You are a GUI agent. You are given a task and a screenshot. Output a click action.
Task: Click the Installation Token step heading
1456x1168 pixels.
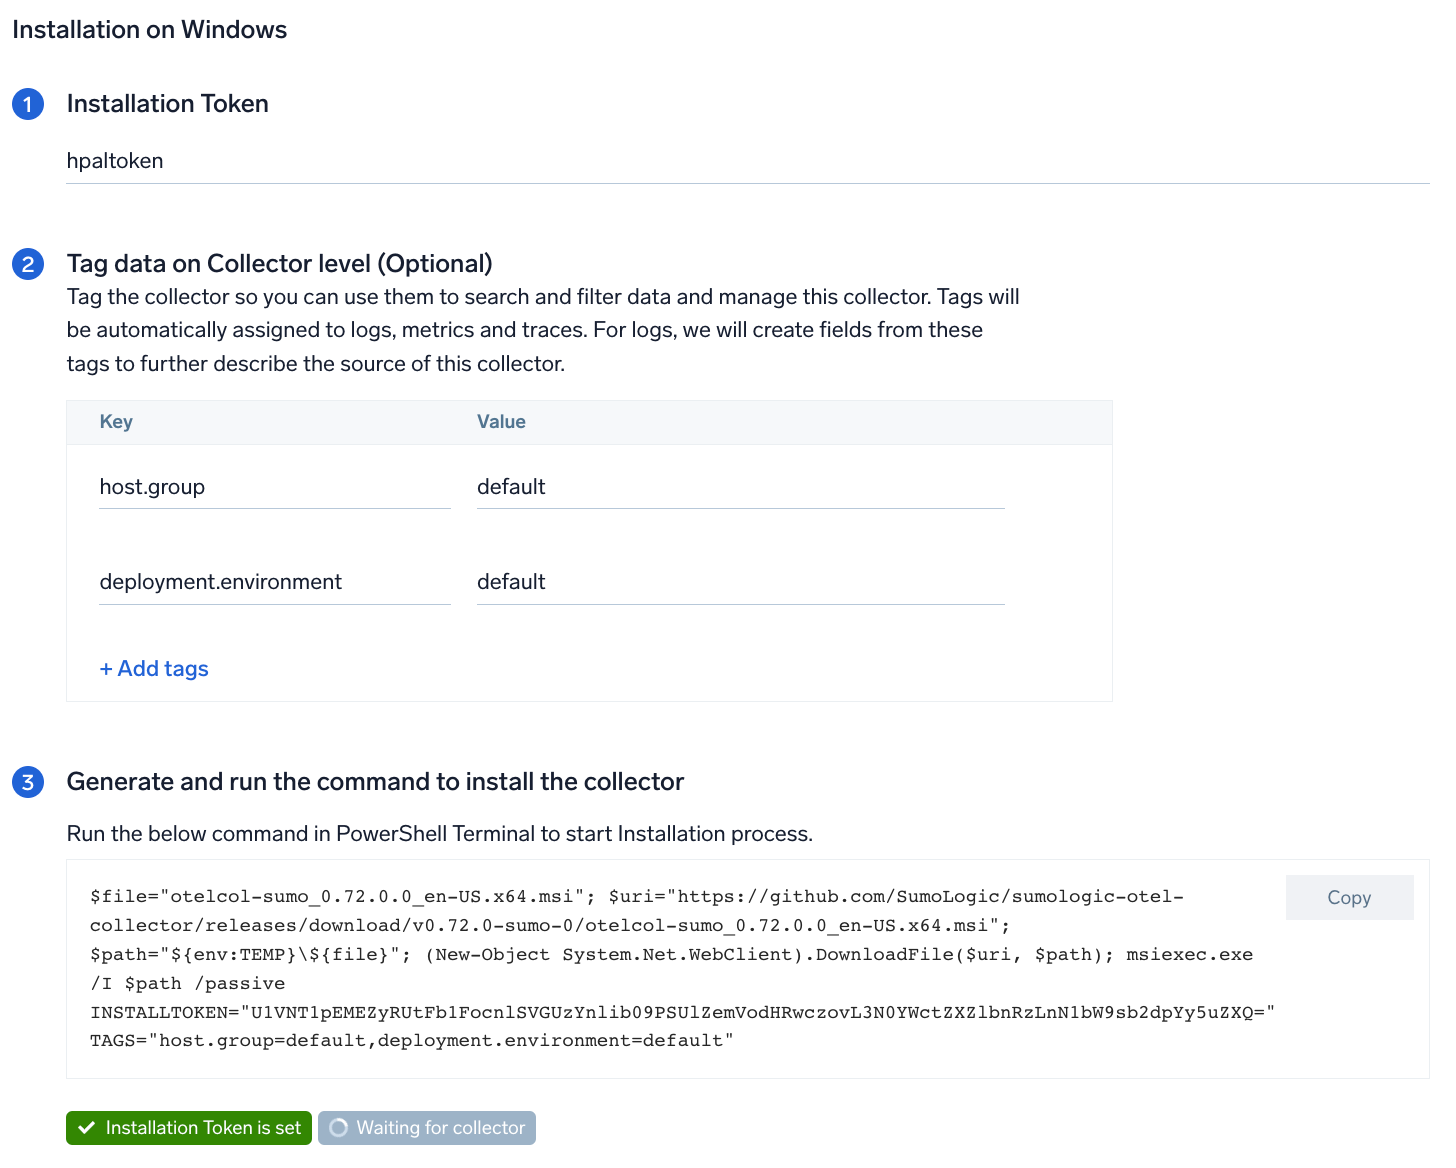pos(168,104)
